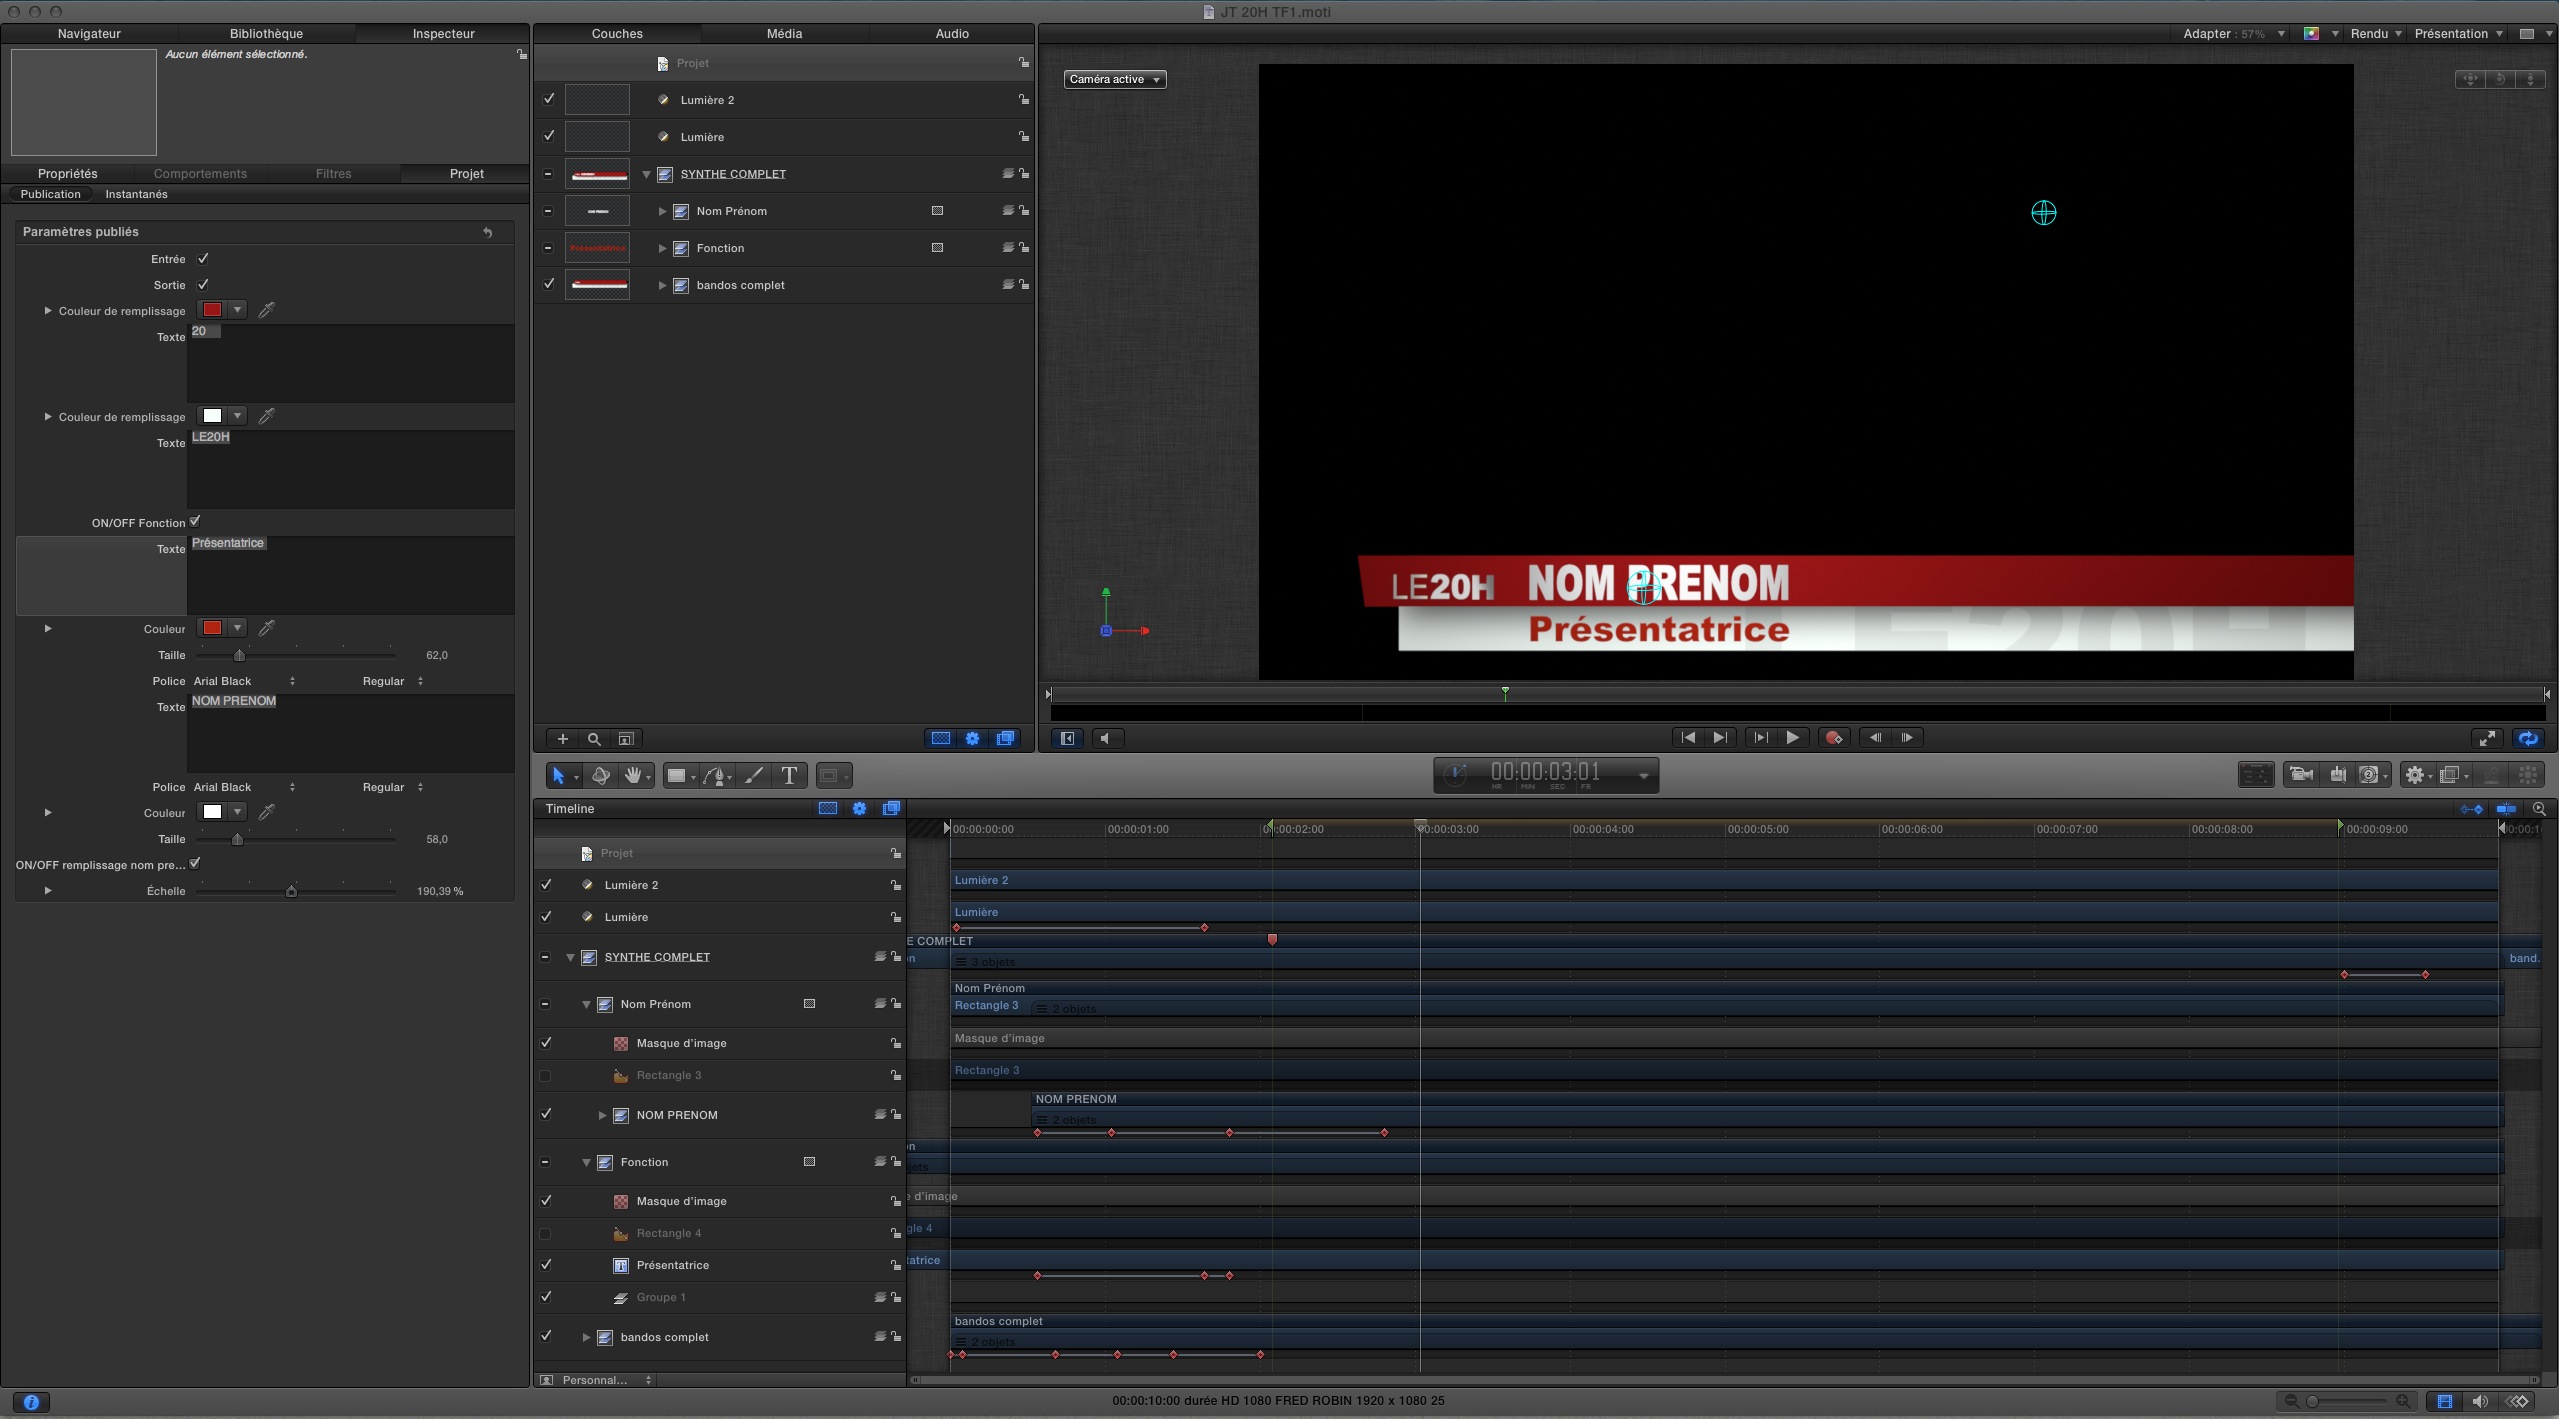Open the Instantanés sub-tab

coord(136,194)
